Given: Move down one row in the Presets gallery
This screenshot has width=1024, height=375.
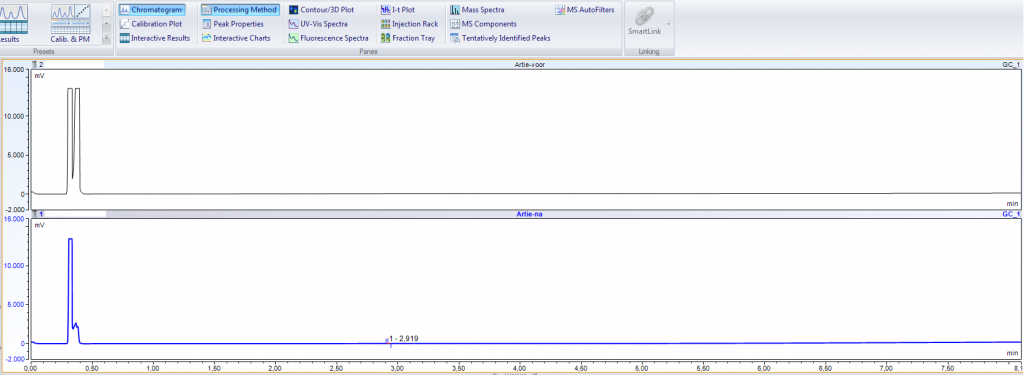Looking at the screenshot, I should point(106,24).
